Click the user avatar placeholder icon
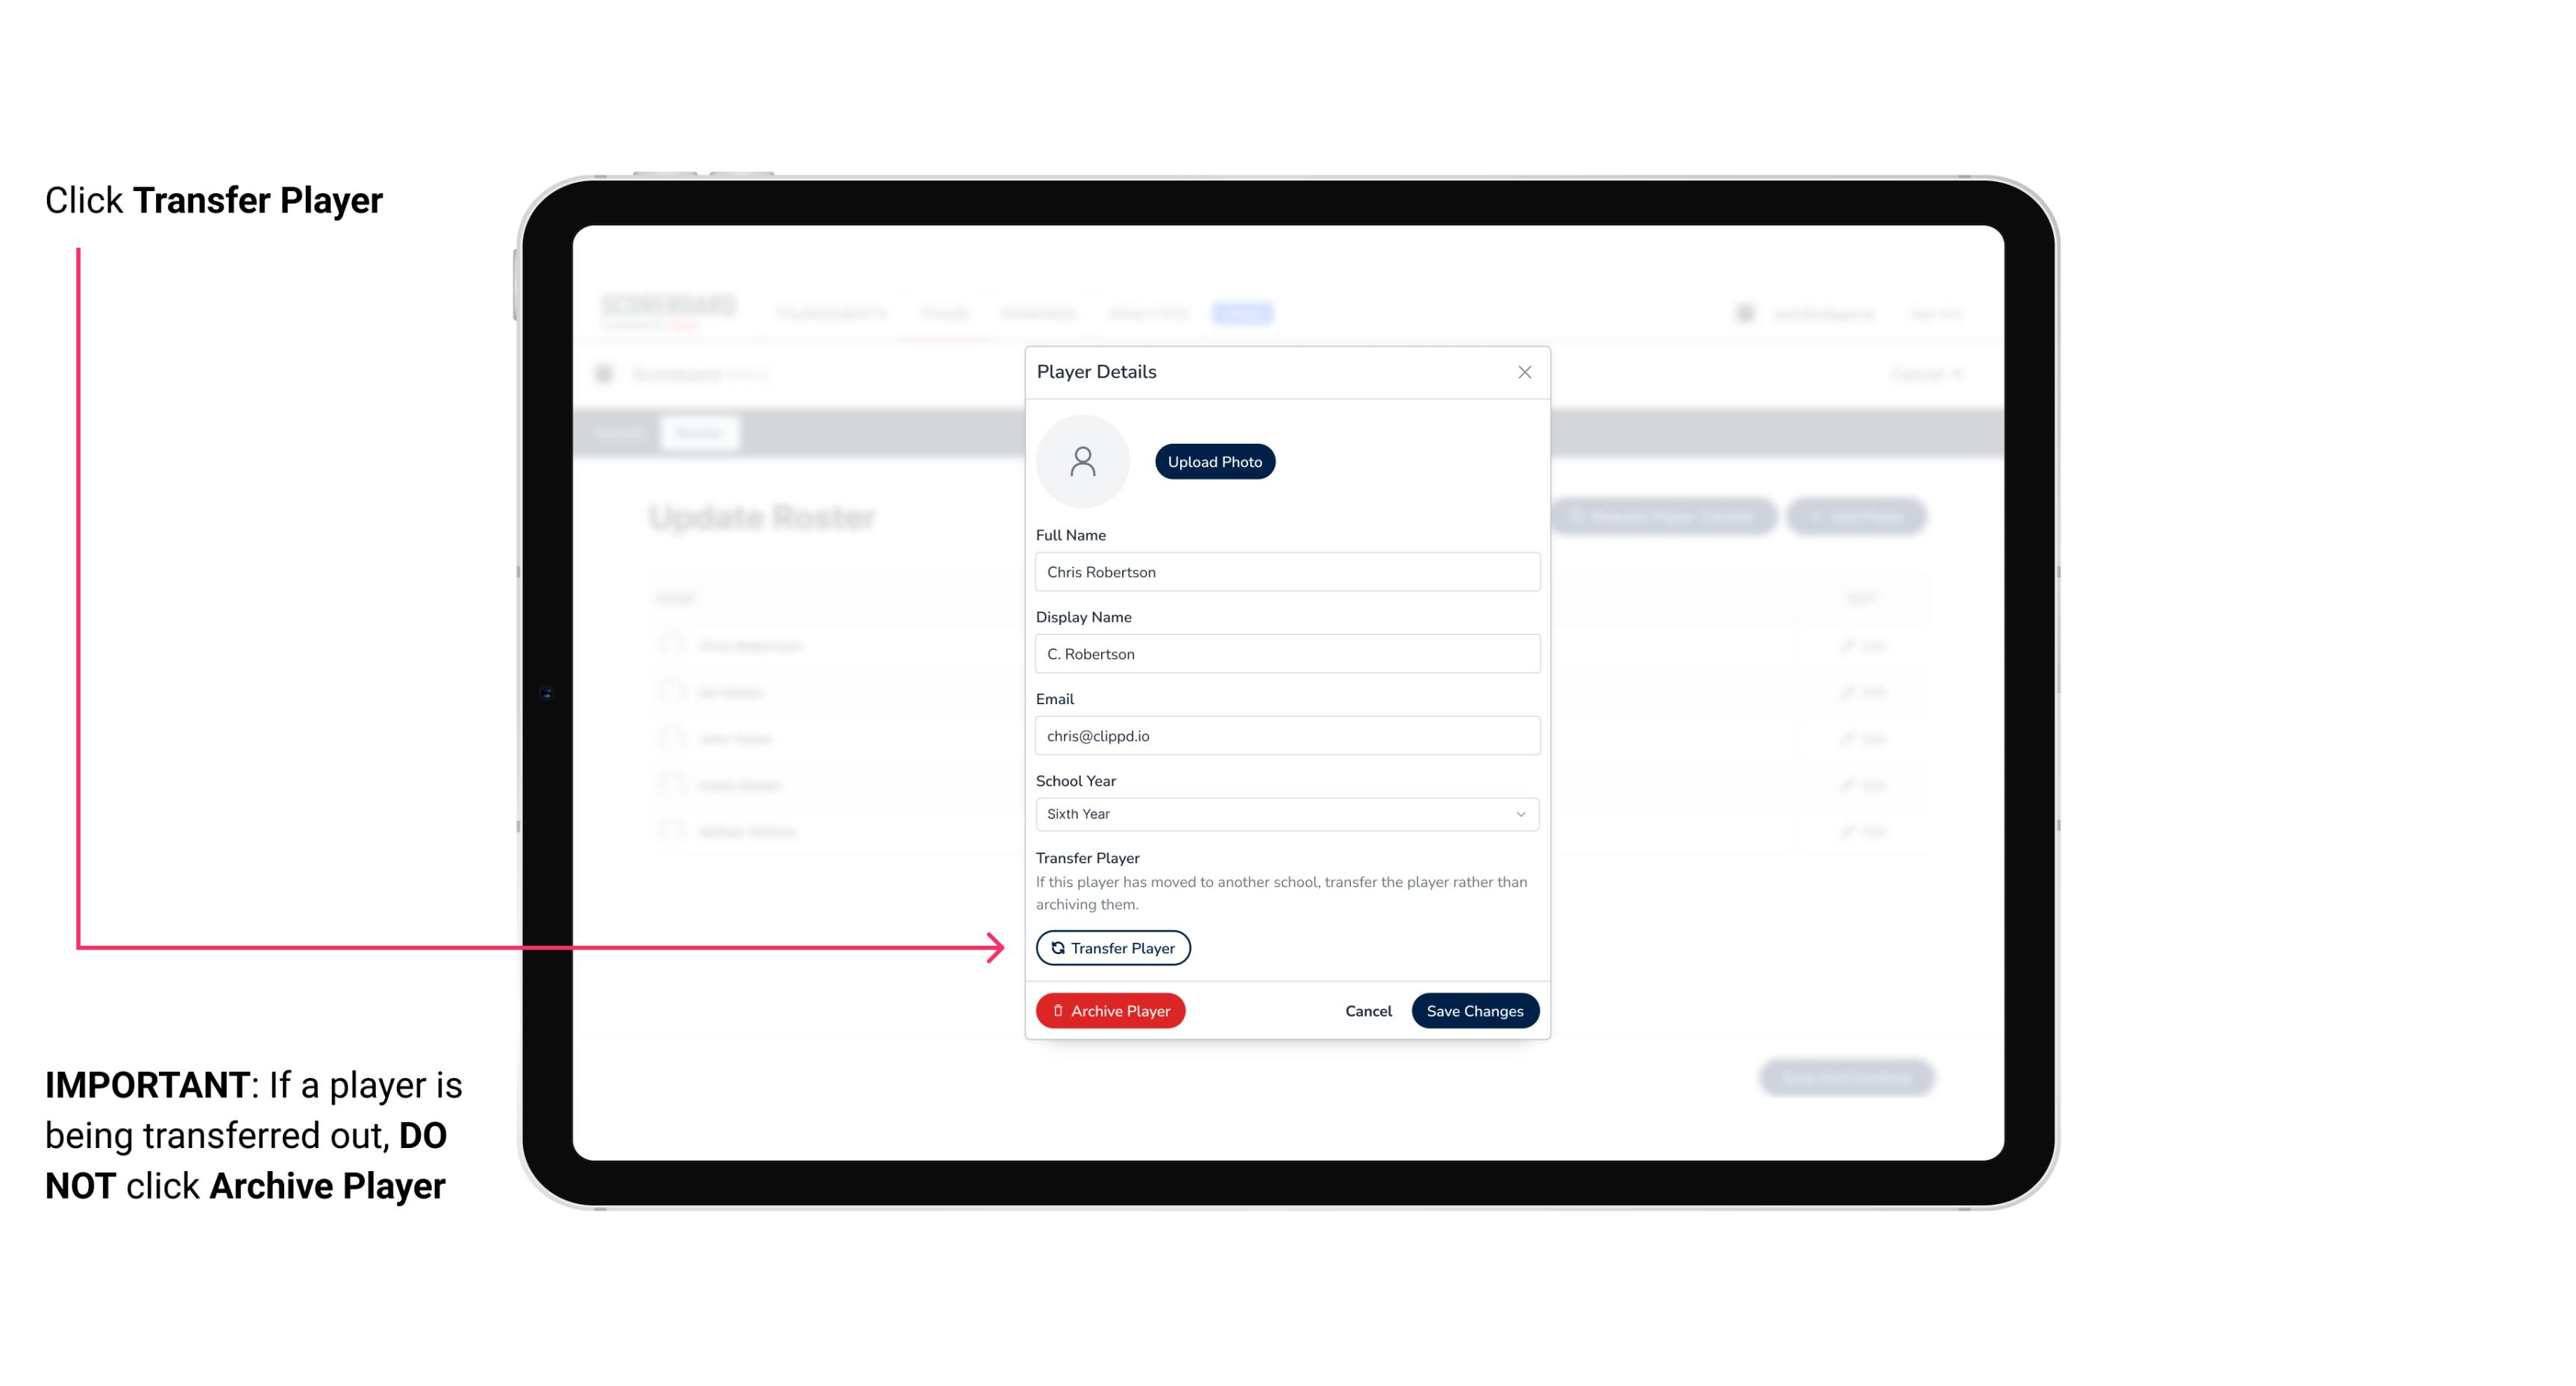The height and width of the screenshot is (1386, 2576). (x=1082, y=460)
